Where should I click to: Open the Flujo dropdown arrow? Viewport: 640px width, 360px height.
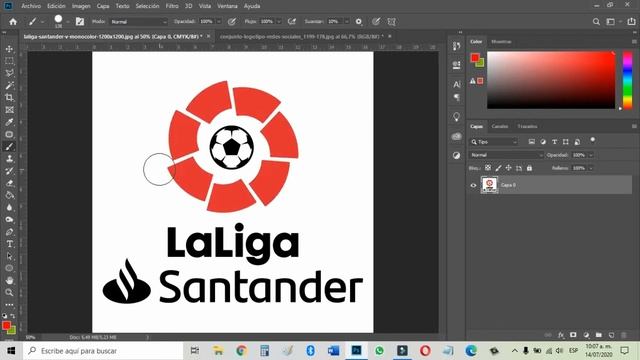[279, 22]
